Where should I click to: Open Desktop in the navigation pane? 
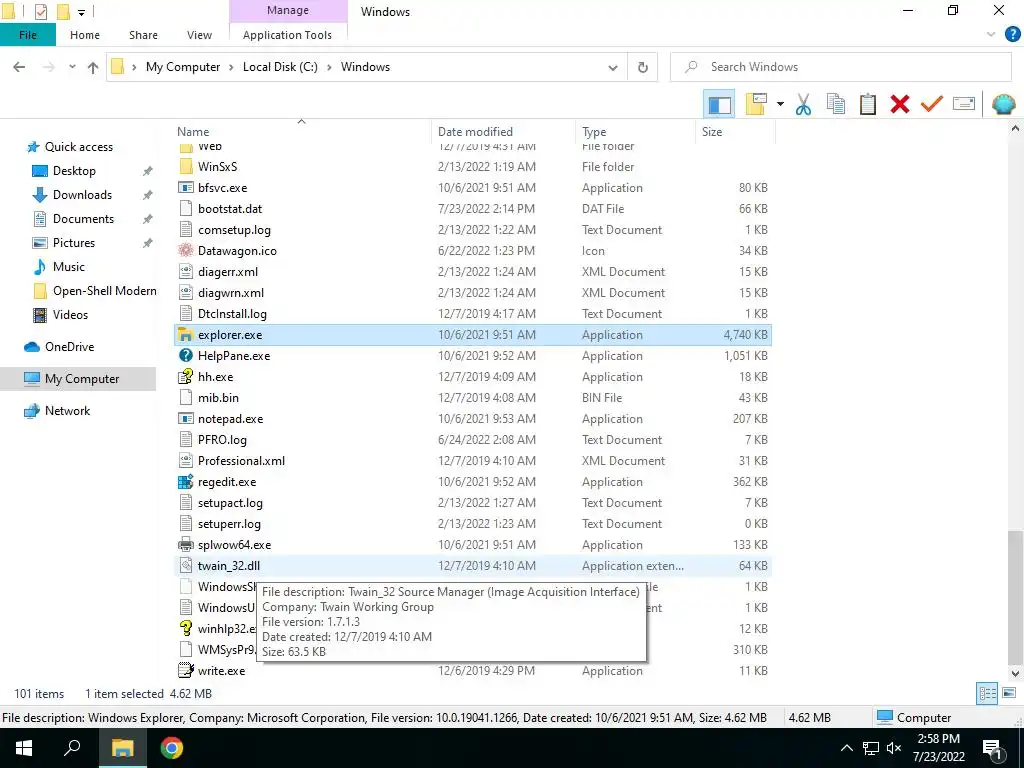tap(74, 171)
